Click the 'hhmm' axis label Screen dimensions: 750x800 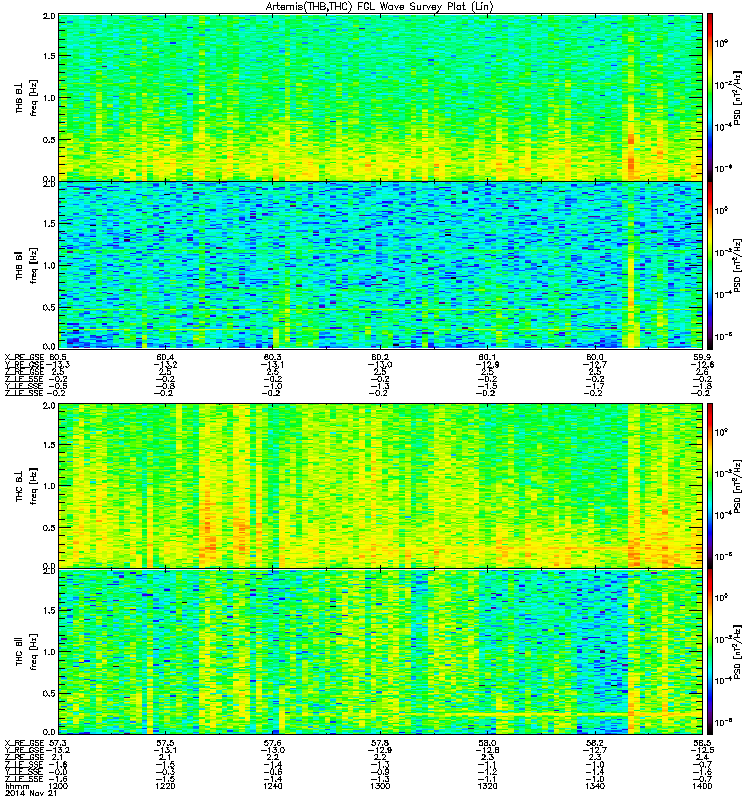17,786
